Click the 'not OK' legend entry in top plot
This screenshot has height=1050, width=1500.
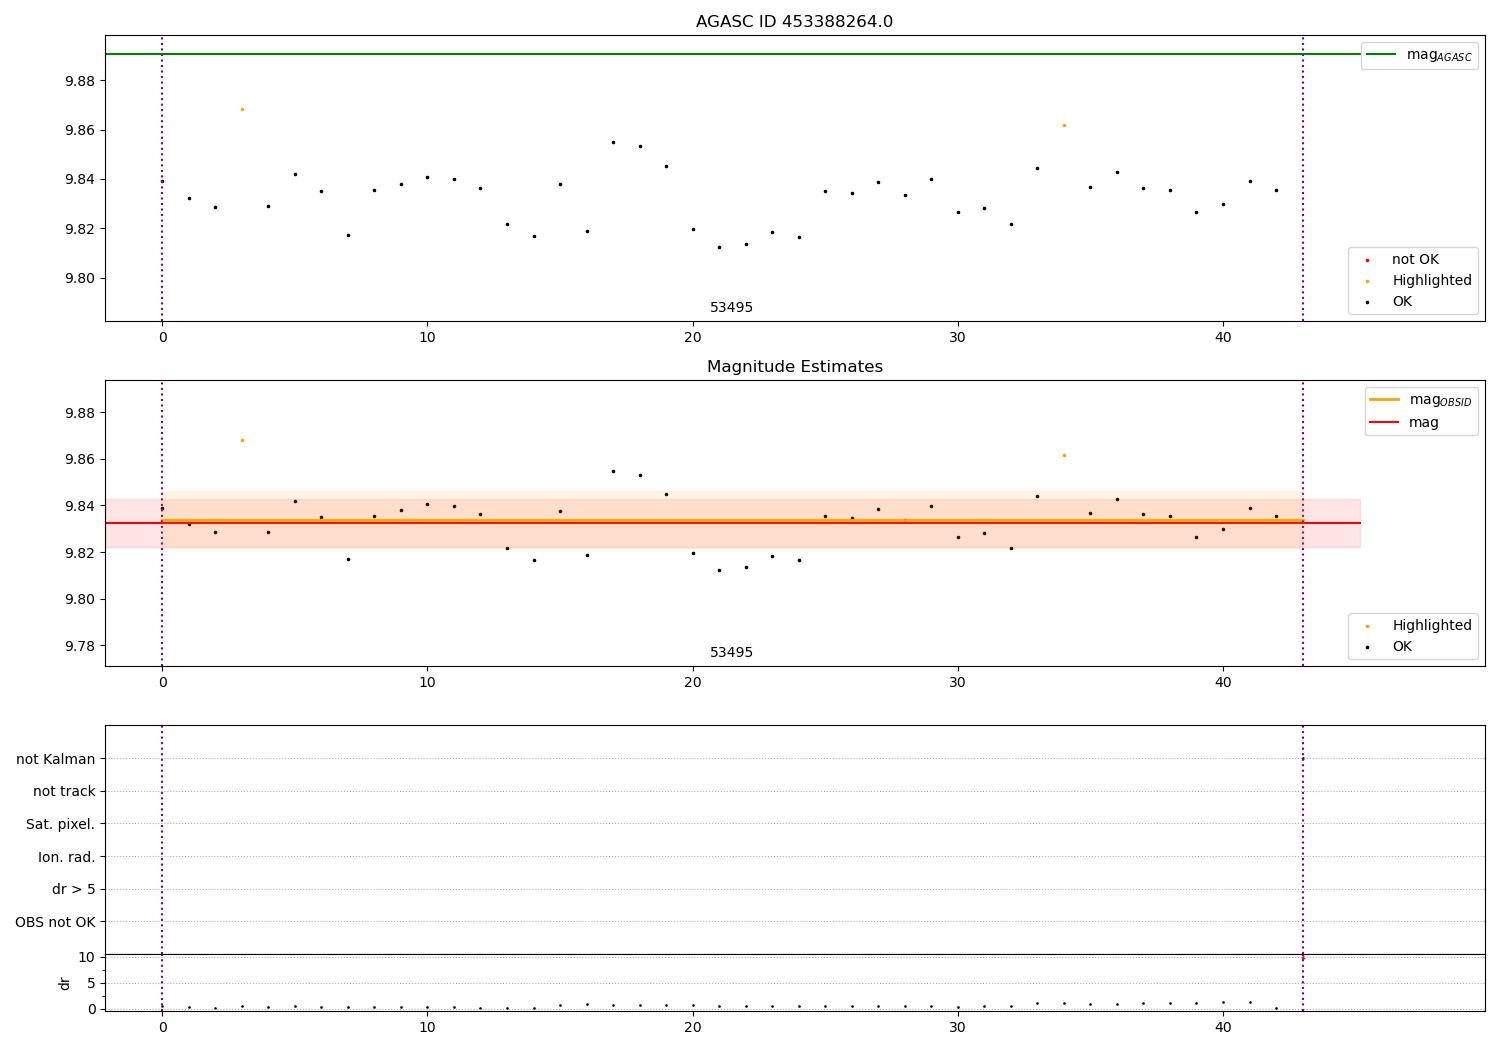tap(1402, 260)
